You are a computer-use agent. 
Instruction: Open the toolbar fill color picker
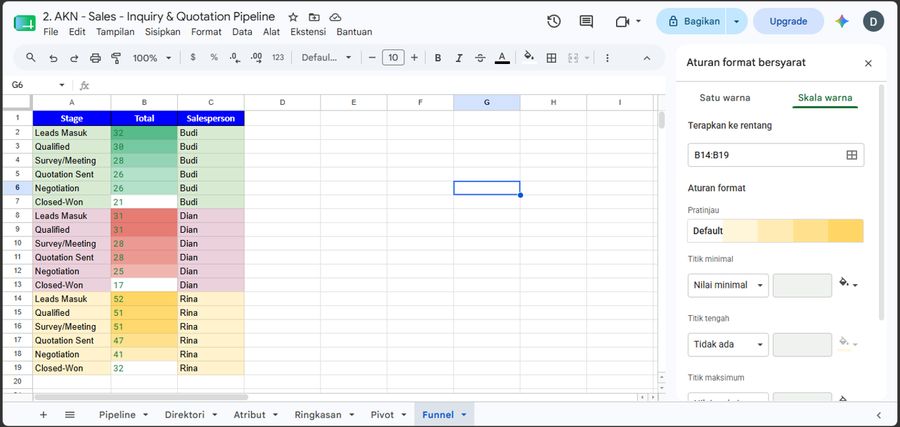click(529, 57)
